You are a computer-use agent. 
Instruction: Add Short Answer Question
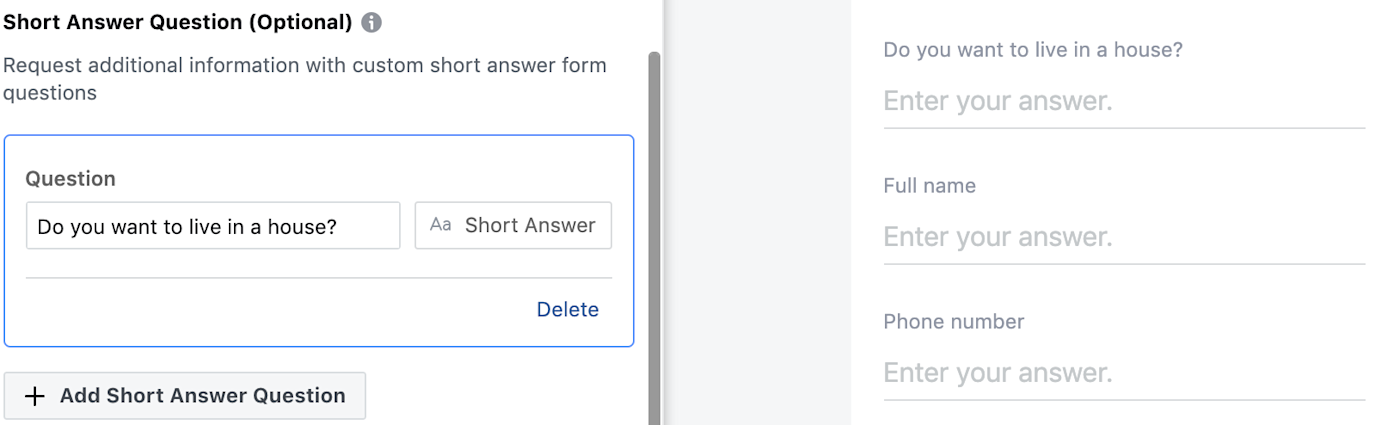click(x=185, y=396)
